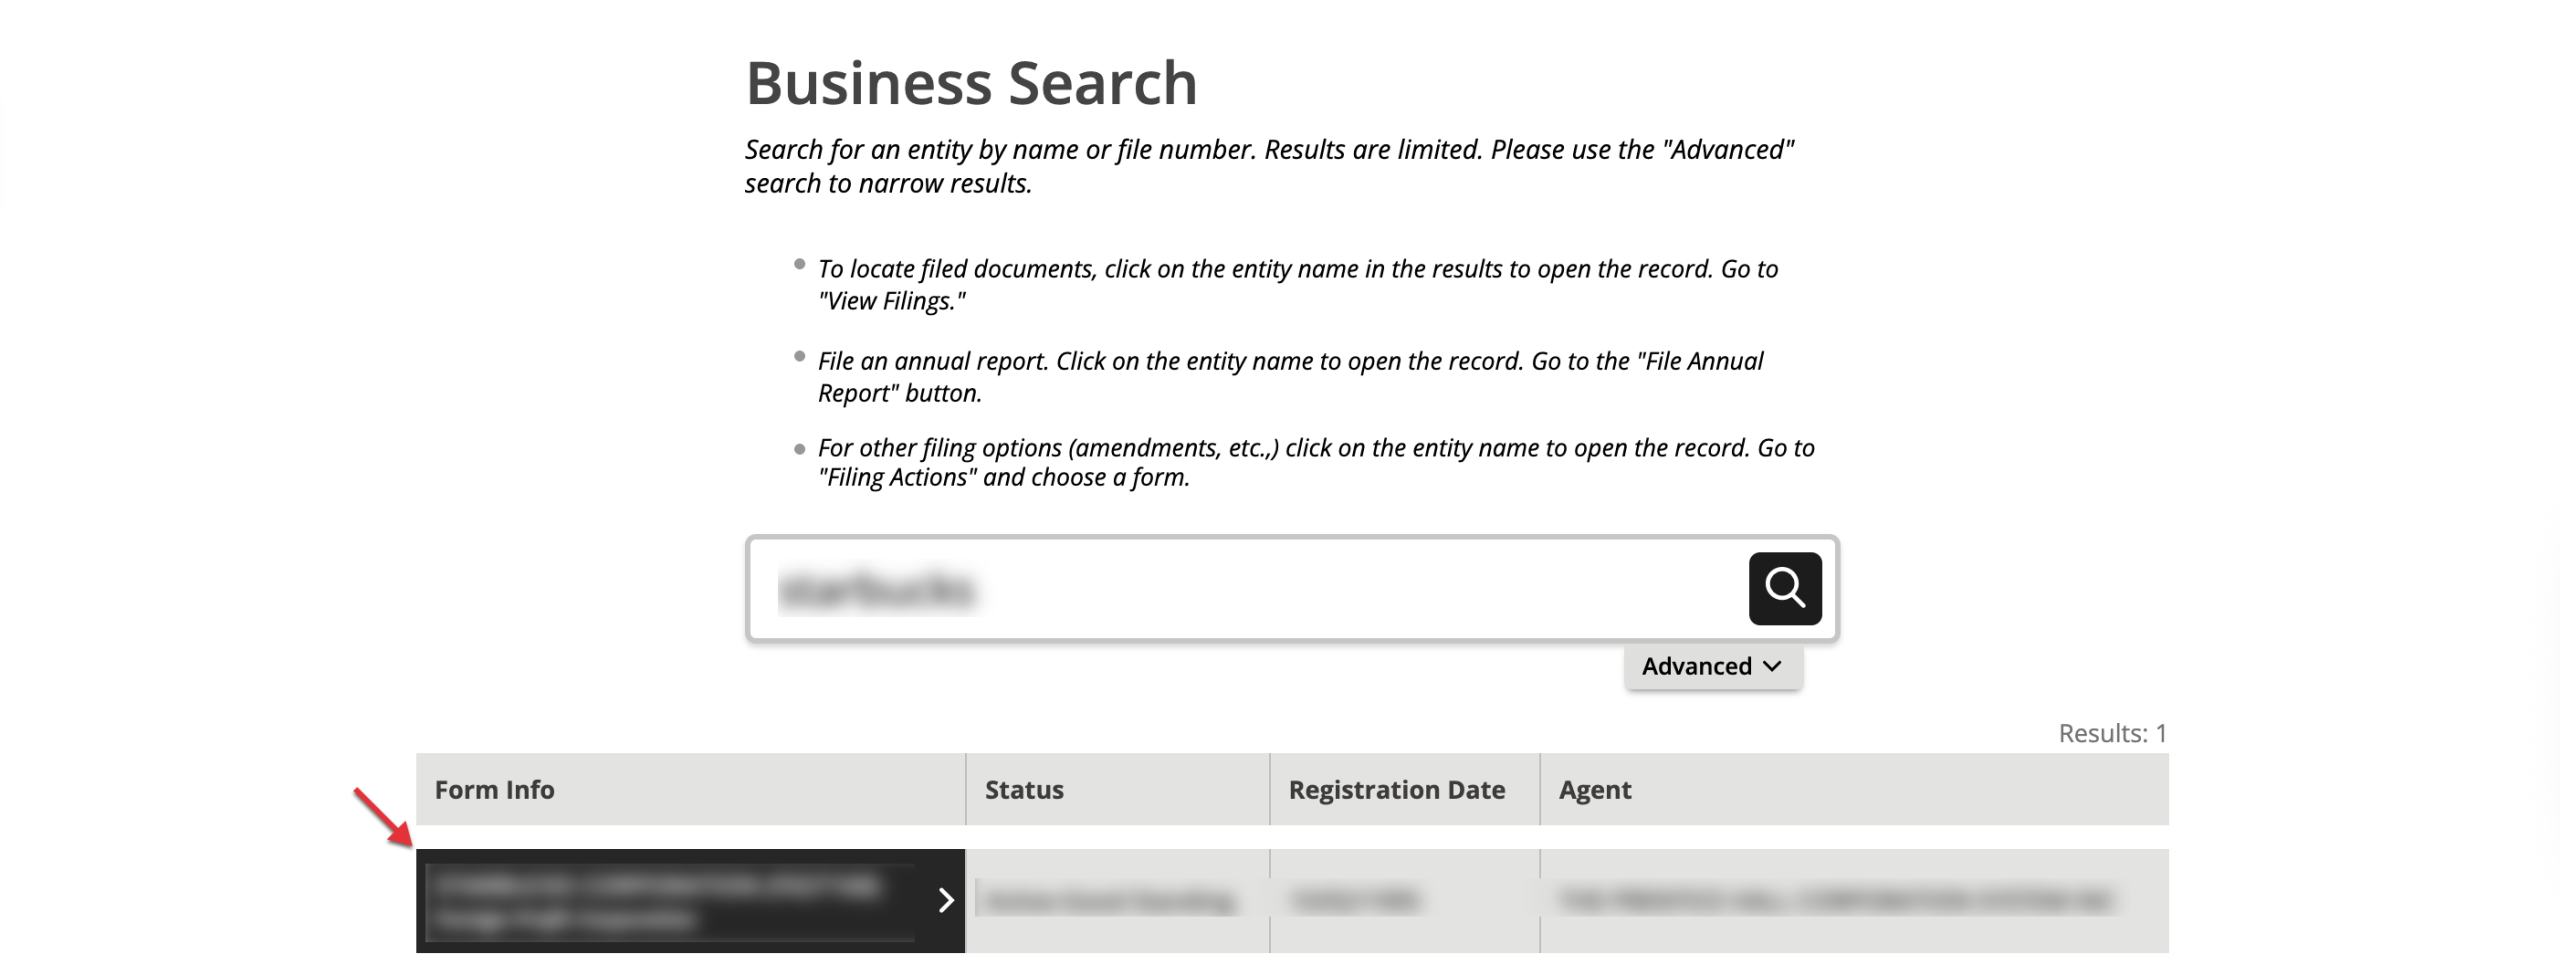
Task: Click the Agent column header
Action: click(1594, 789)
